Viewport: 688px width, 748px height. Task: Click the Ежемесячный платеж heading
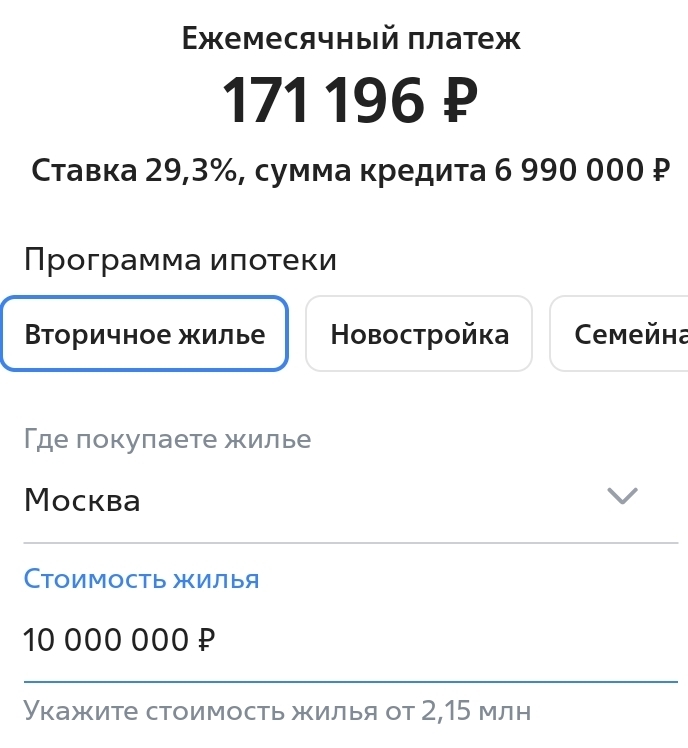tap(351, 39)
